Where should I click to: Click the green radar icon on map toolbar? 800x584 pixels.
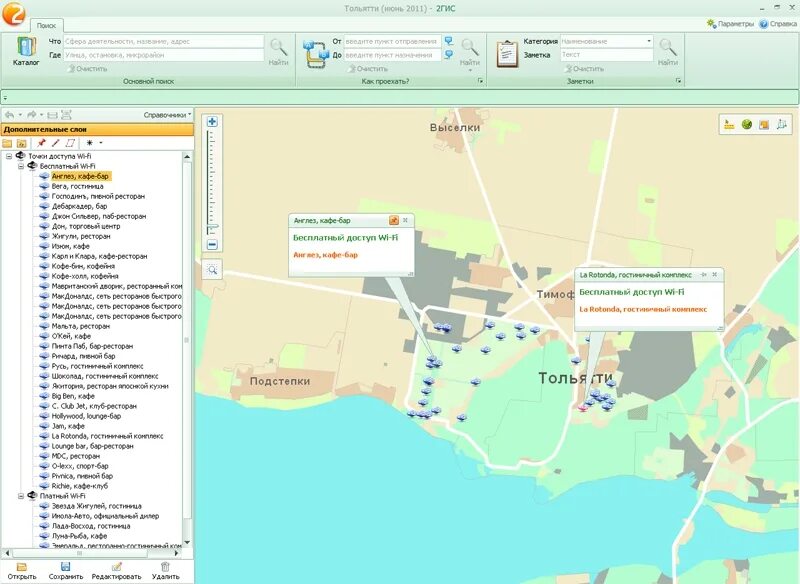point(746,124)
